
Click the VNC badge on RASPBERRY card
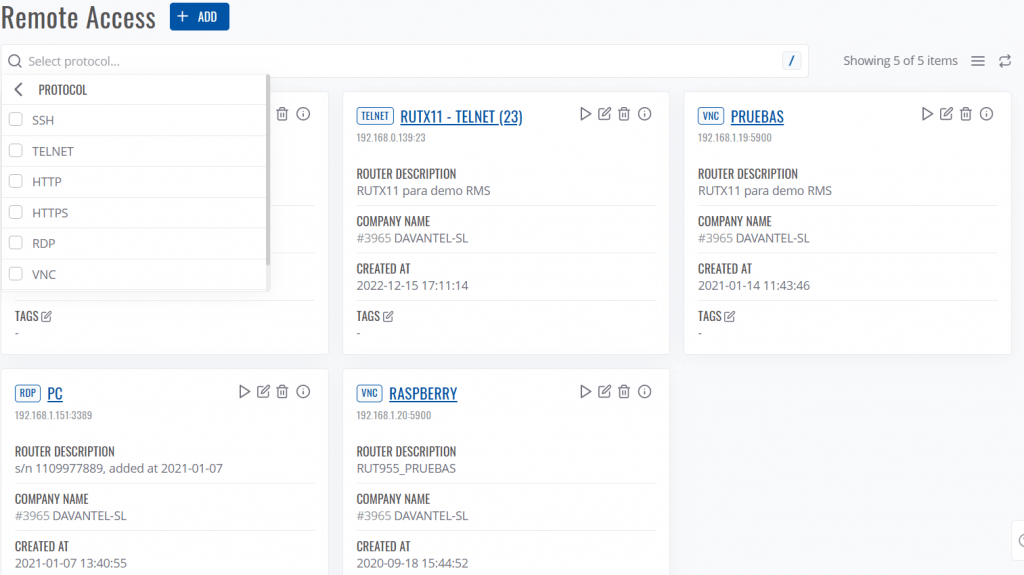click(x=370, y=393)
